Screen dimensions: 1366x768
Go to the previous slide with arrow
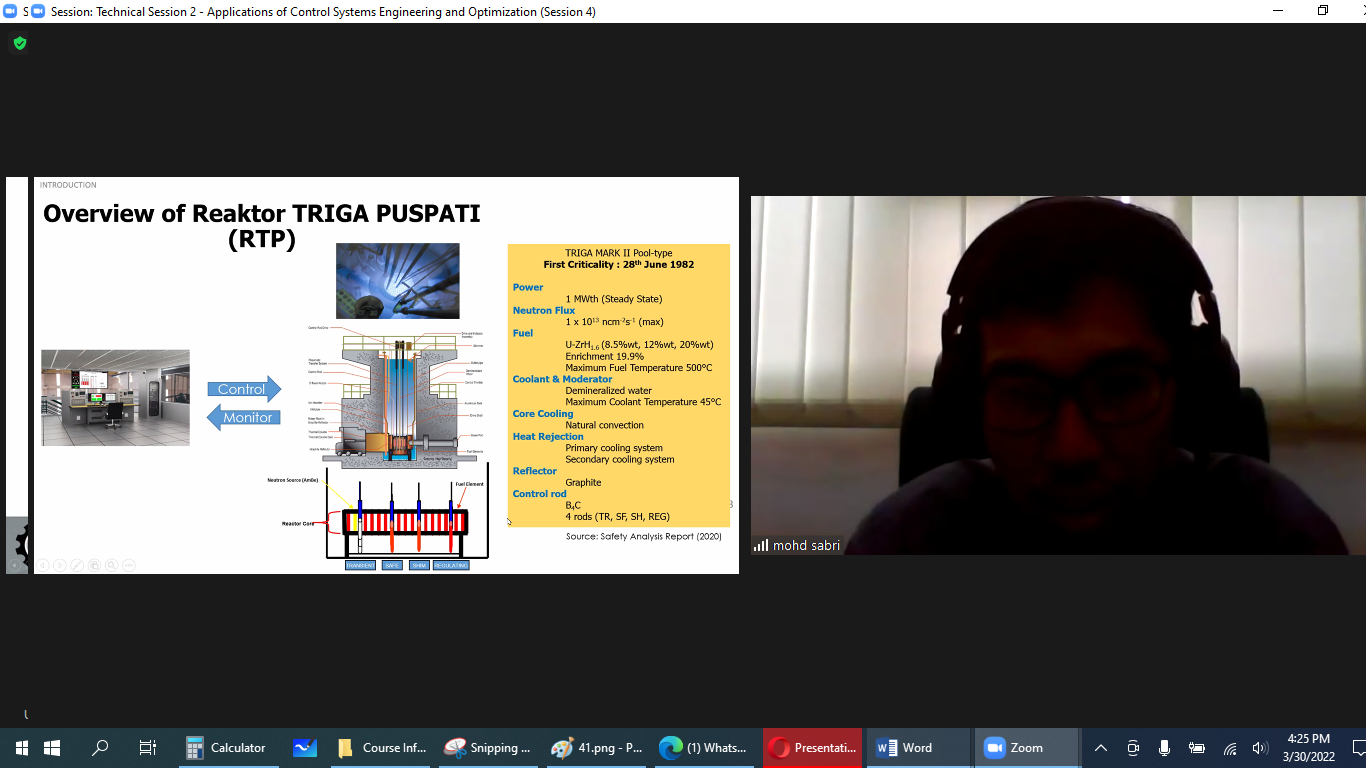(x=43, y=565)
